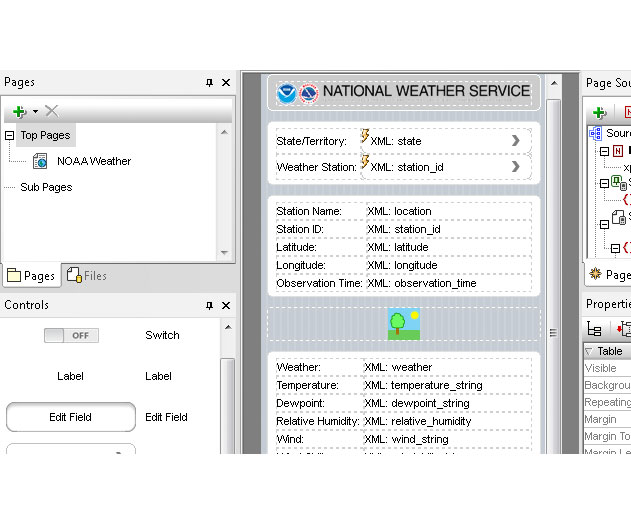Image resolution: width=631 pixels, height=522 pixels.
Task: Select the XML: observation_time field
Action: (x=448, y=283)
